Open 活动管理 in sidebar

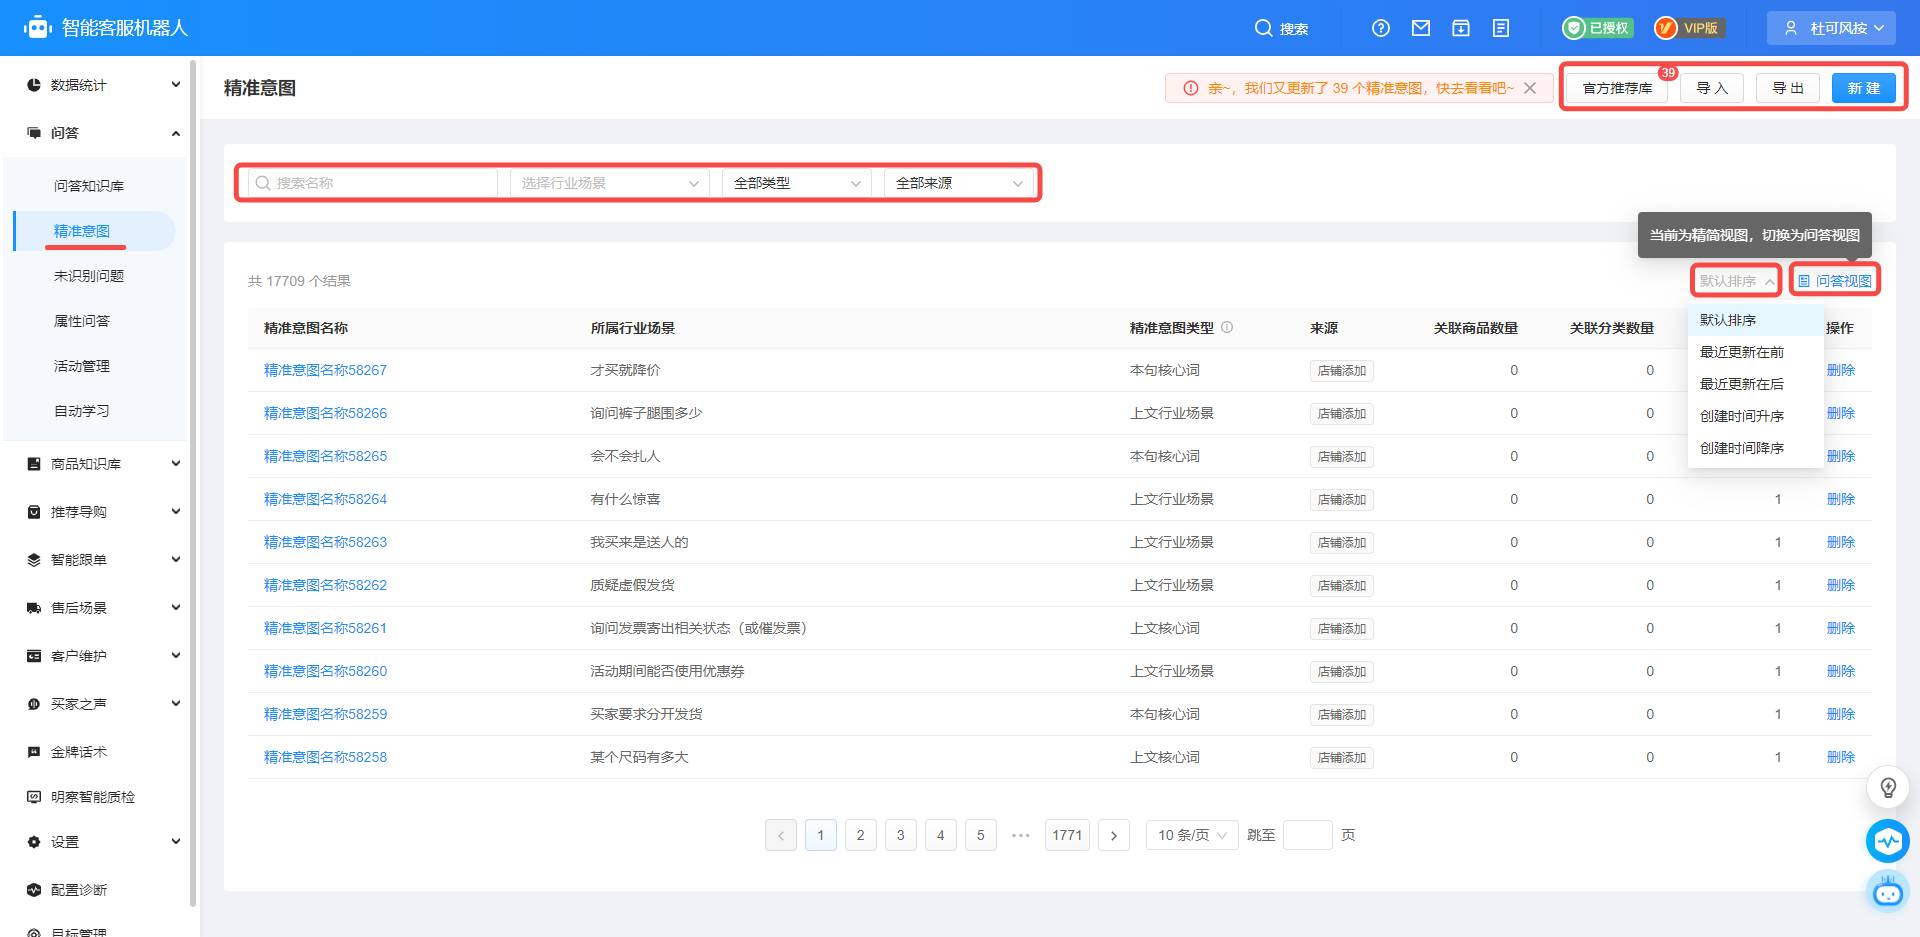point(82,366)
